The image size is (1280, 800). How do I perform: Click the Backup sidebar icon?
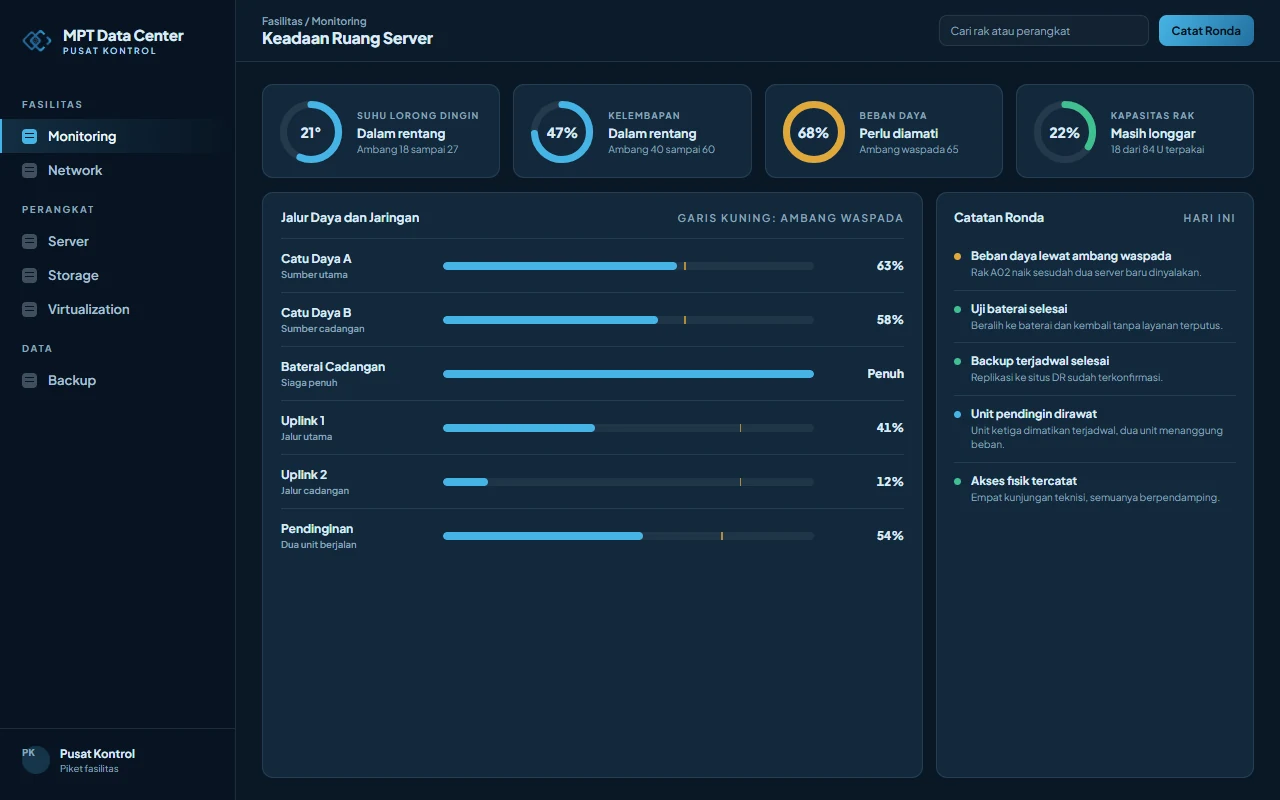(29, 380)
